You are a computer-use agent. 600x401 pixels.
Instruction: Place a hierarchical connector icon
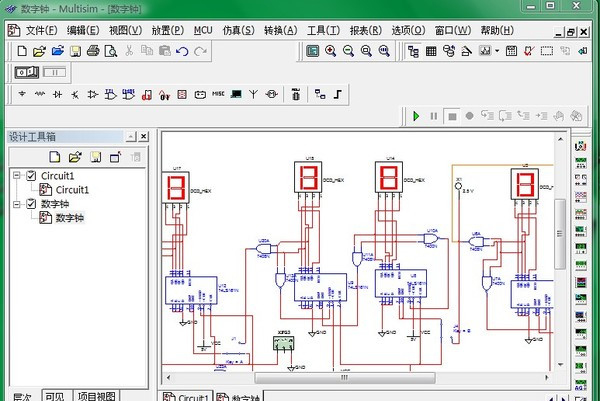point(320,94)
